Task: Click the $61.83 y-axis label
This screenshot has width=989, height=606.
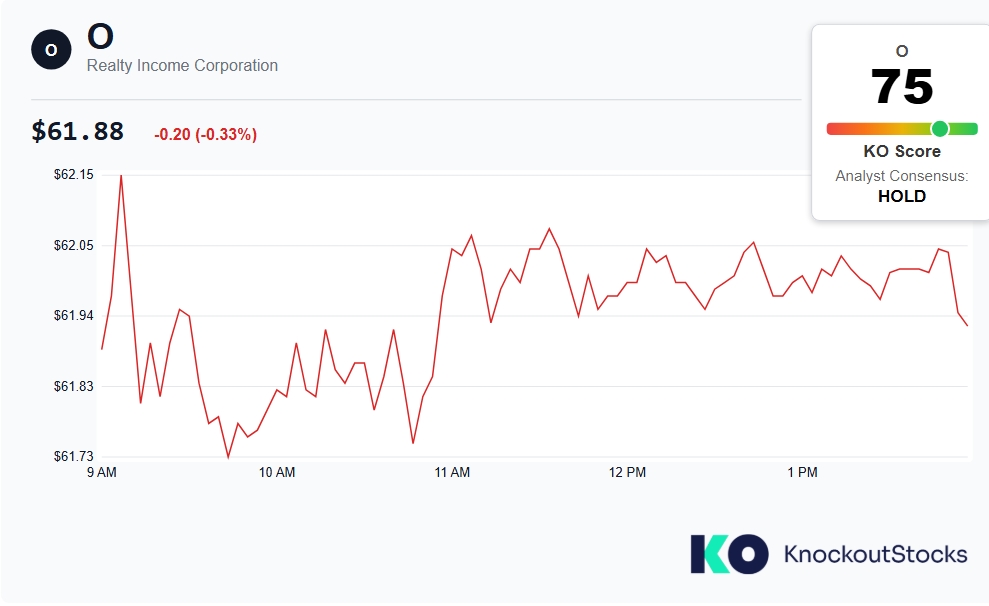Action: (74, 386)
